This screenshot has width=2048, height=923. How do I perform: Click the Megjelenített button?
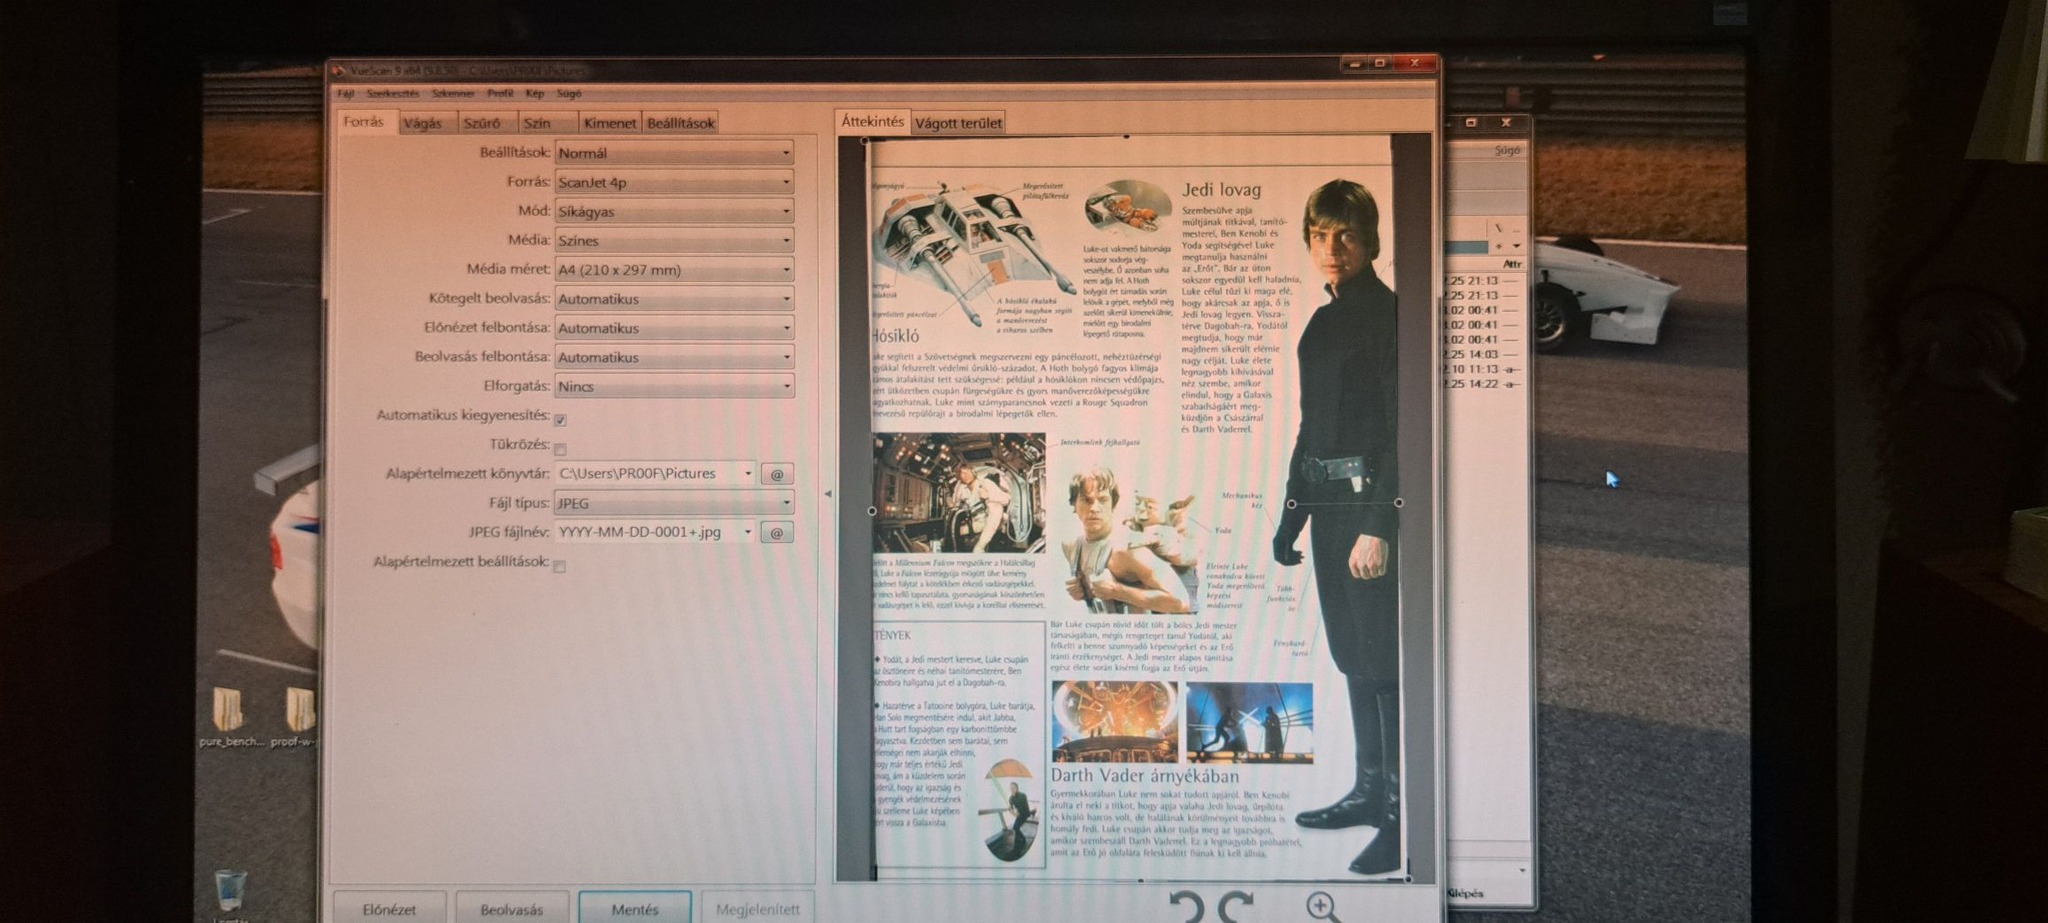click(x=758, y=909)
